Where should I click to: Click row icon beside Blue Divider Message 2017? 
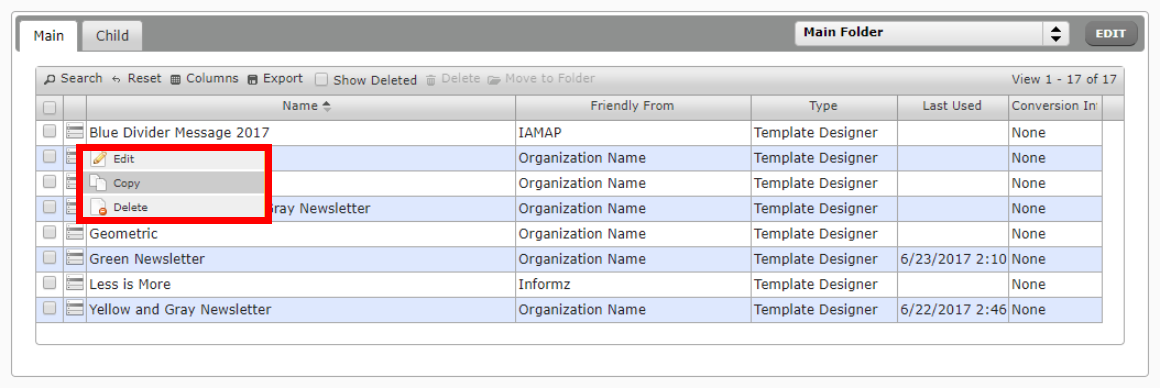pyautogui.click(x=75, y=132)
